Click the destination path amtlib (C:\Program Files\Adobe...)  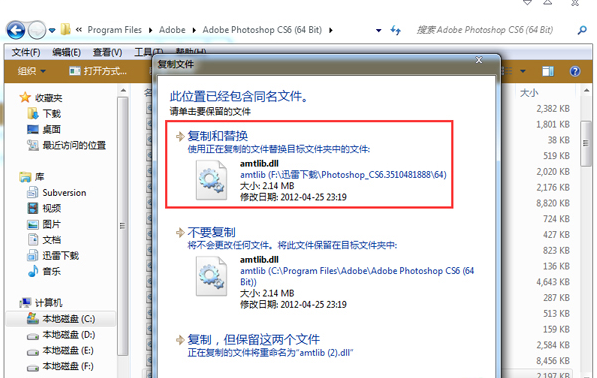[357, 276]
